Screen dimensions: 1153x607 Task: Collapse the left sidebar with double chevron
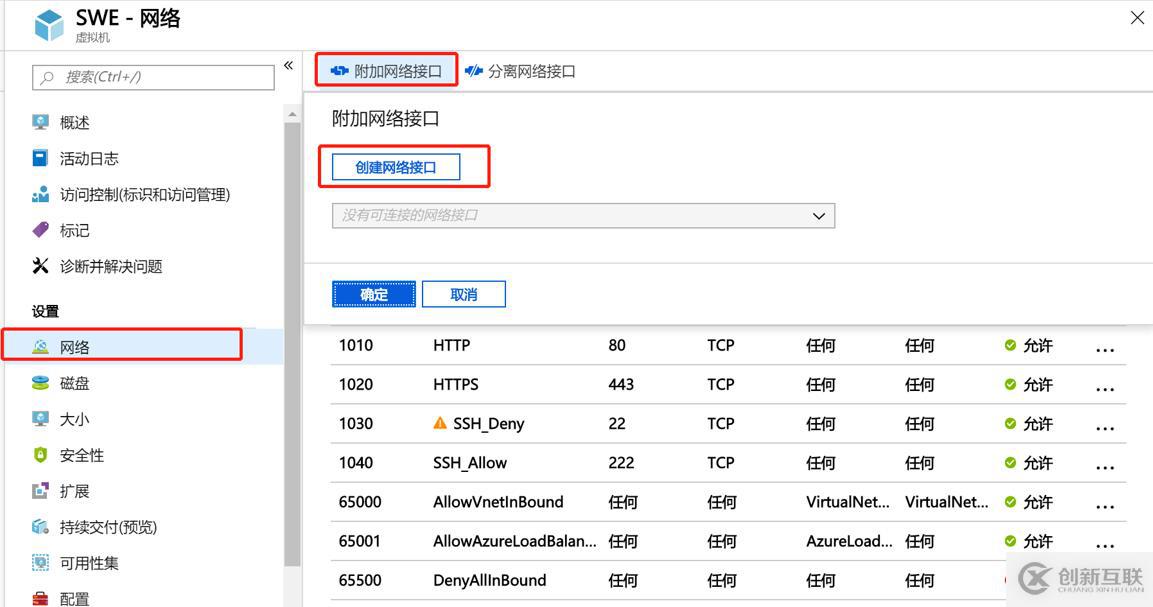(289, 64)
